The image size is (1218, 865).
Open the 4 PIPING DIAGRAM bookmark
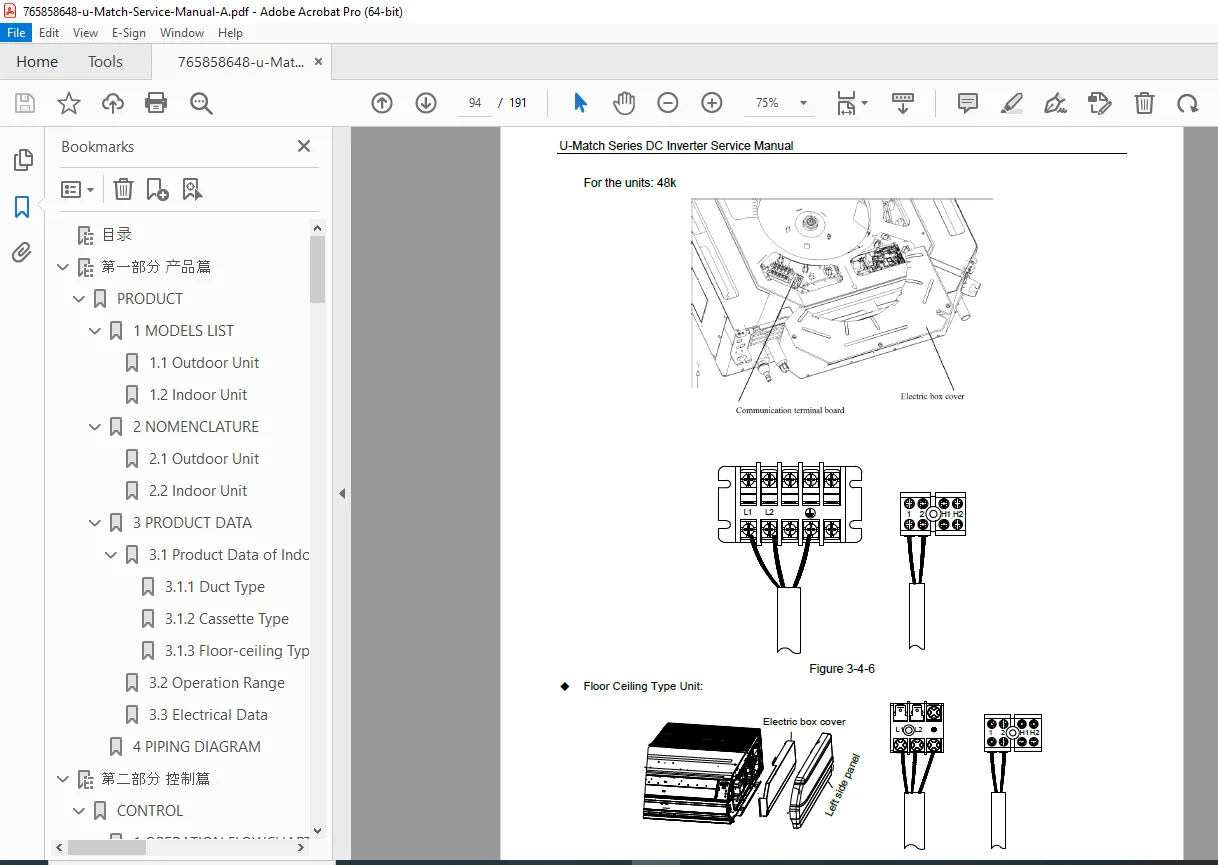(x=197, y=747)
